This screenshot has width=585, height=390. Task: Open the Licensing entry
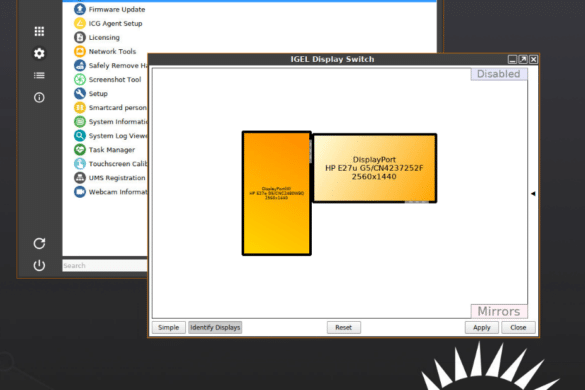coord(104,37)
